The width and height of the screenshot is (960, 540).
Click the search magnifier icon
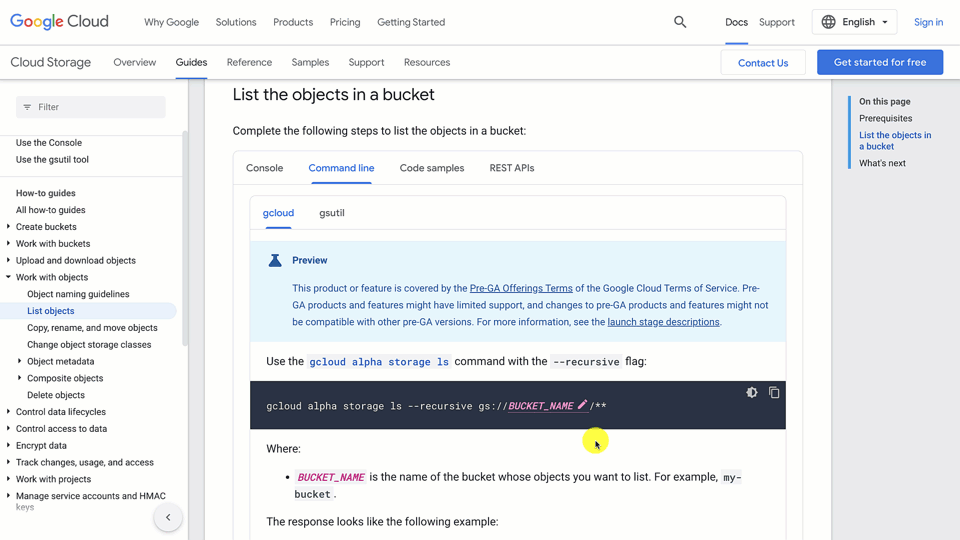(680, 22)
